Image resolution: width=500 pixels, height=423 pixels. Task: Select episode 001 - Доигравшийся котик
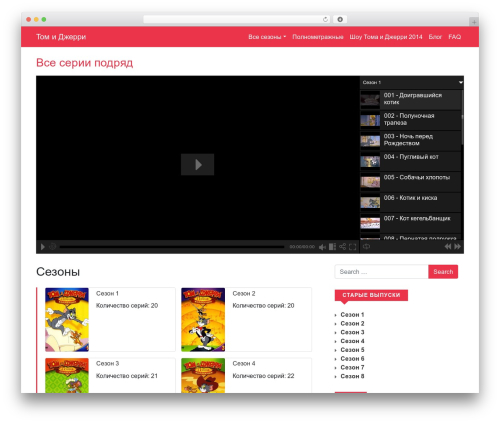[411, 99]
